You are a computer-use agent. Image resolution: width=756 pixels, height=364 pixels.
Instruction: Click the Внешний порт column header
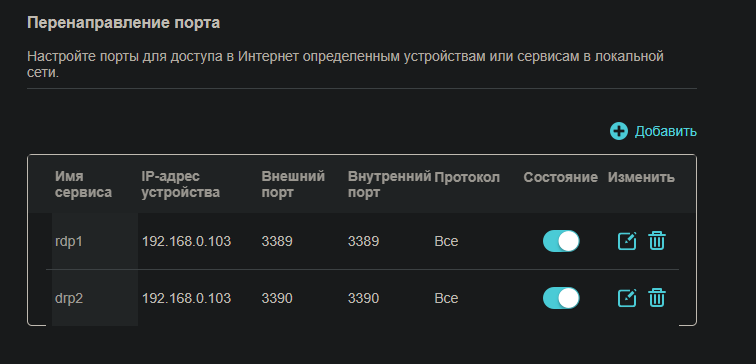tap(293, 185)
